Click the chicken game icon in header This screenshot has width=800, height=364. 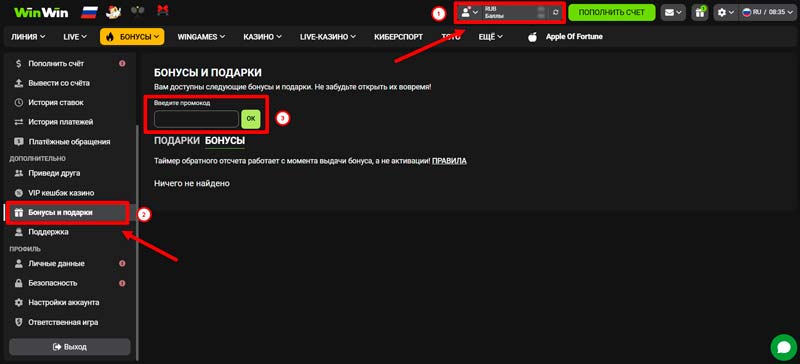pos(113,12)
